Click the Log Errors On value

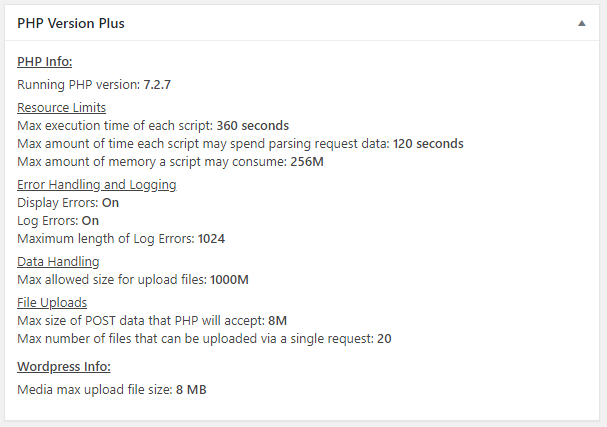pyautogui.click(x=90, y=221)
